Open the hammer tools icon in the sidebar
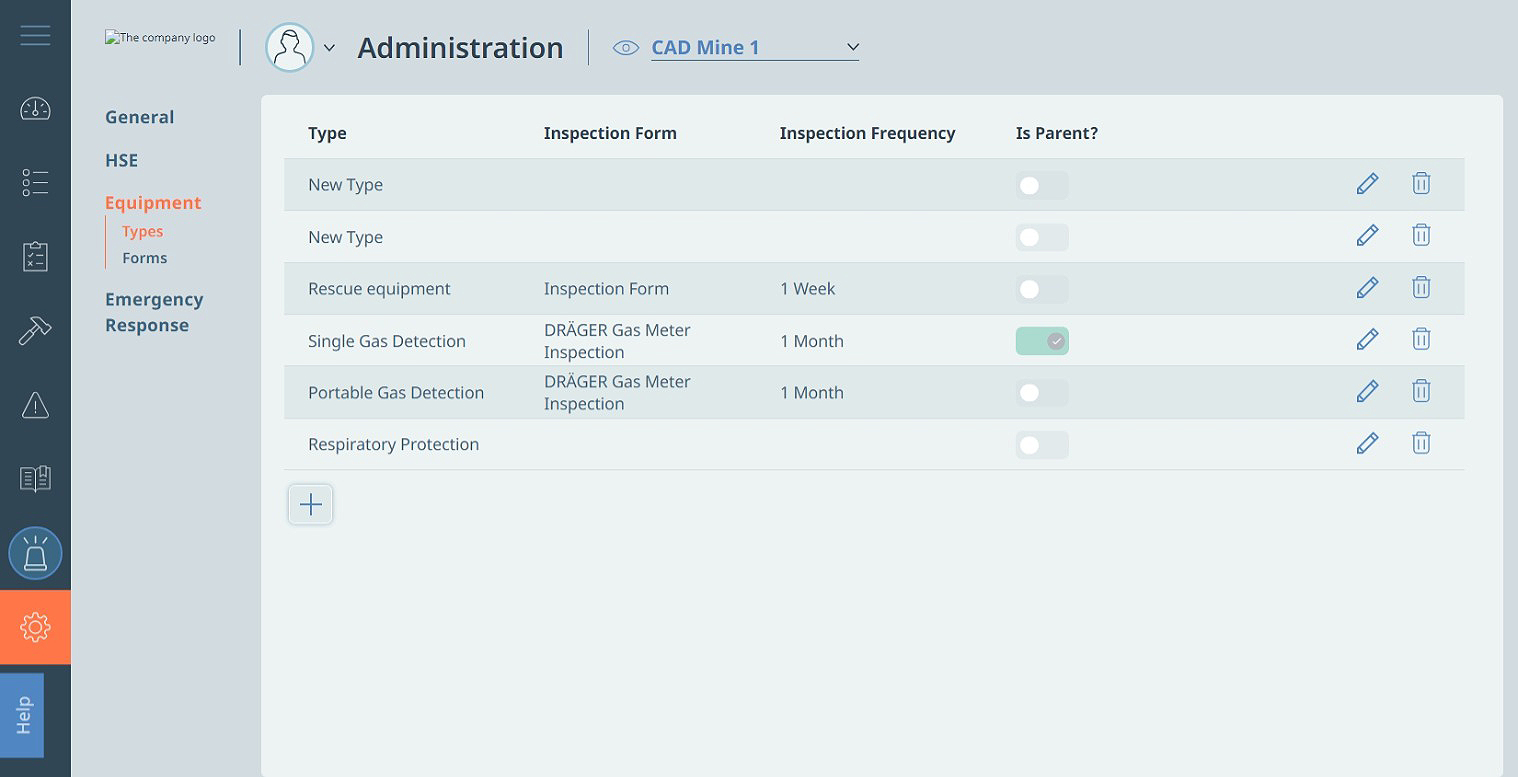 pos(35,330)
